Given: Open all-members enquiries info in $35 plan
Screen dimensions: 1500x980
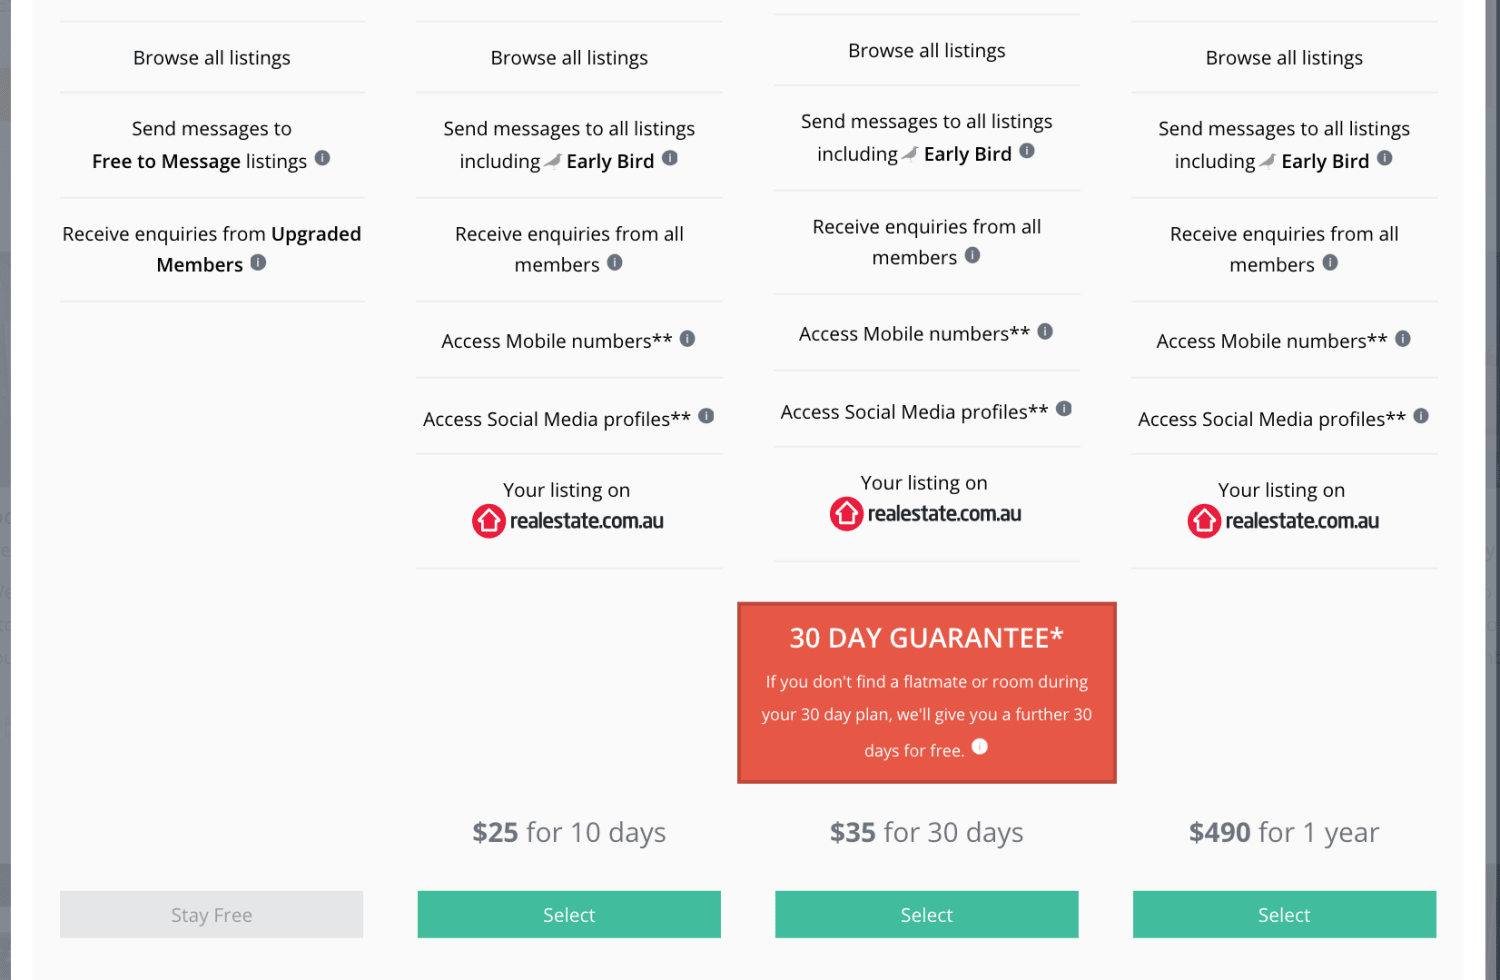Looking at the screenshot, I should [x=972, y=255].
